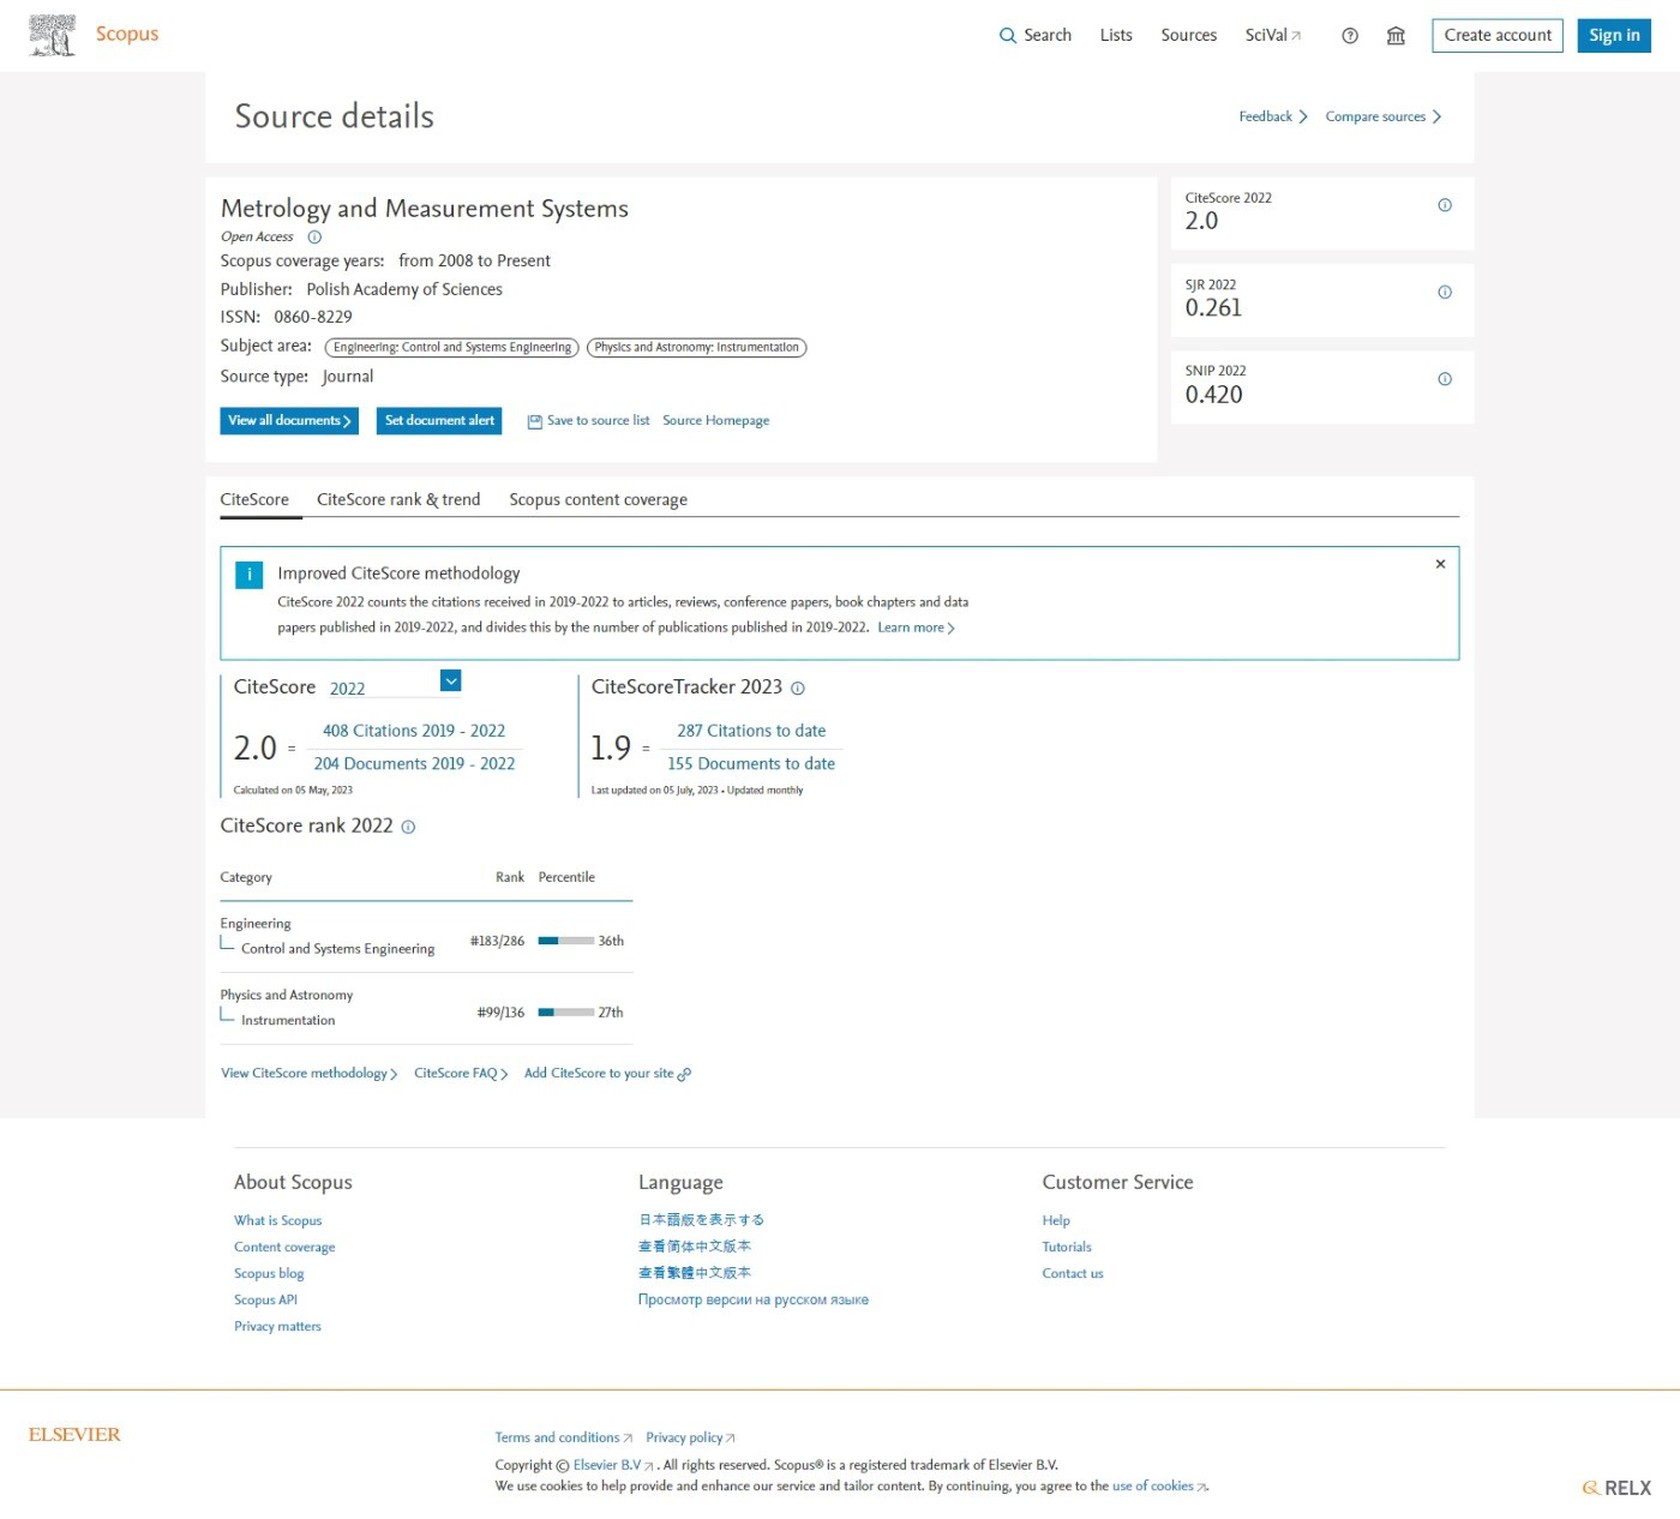Image resolution: width=1680 pixels, height=1519 pixels.
Task: Show info for SJR 2022 metric
Action: [x=1444, y=292]
